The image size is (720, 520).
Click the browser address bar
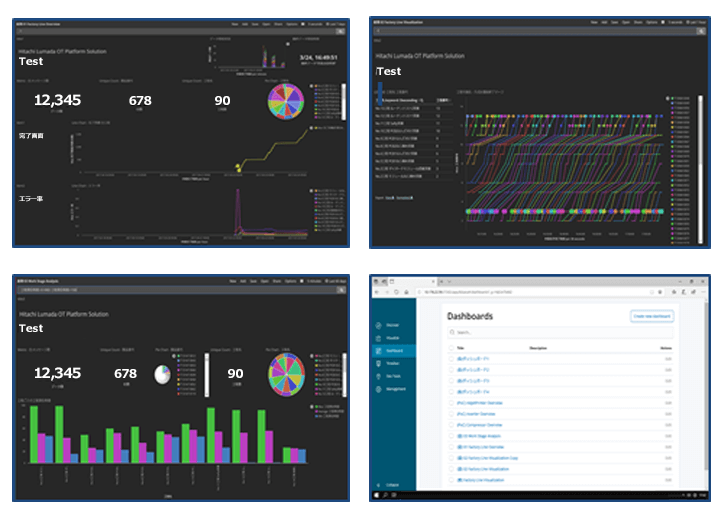[x=533, y=292]
